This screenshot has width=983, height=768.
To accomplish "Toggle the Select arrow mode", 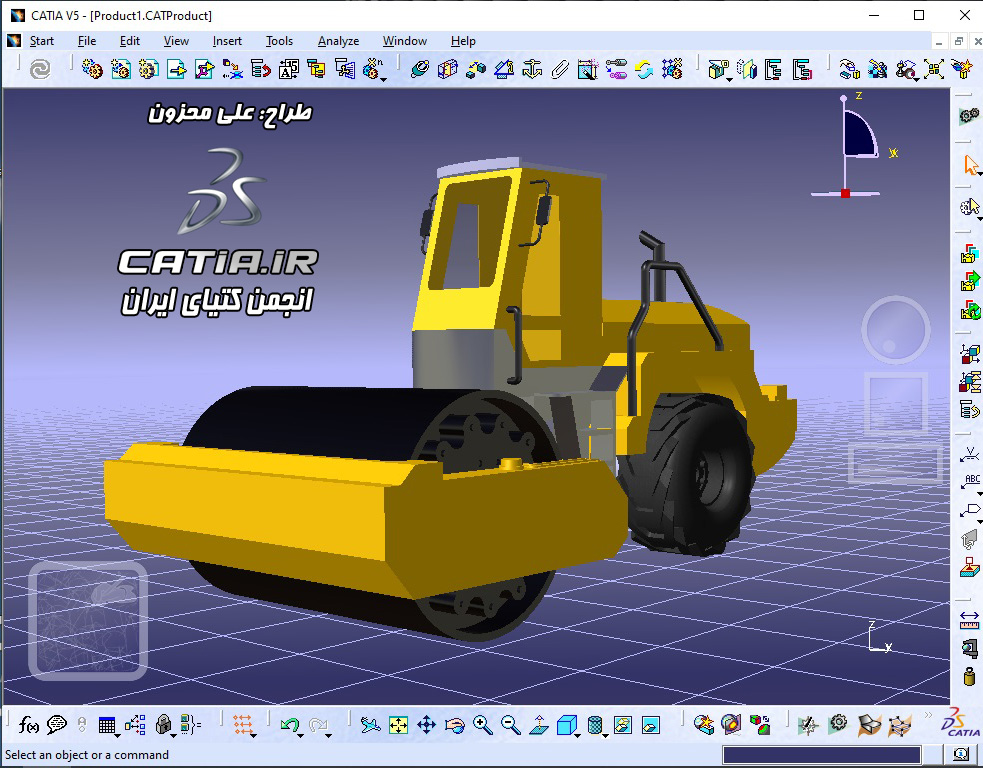I will tap(970, 166).
